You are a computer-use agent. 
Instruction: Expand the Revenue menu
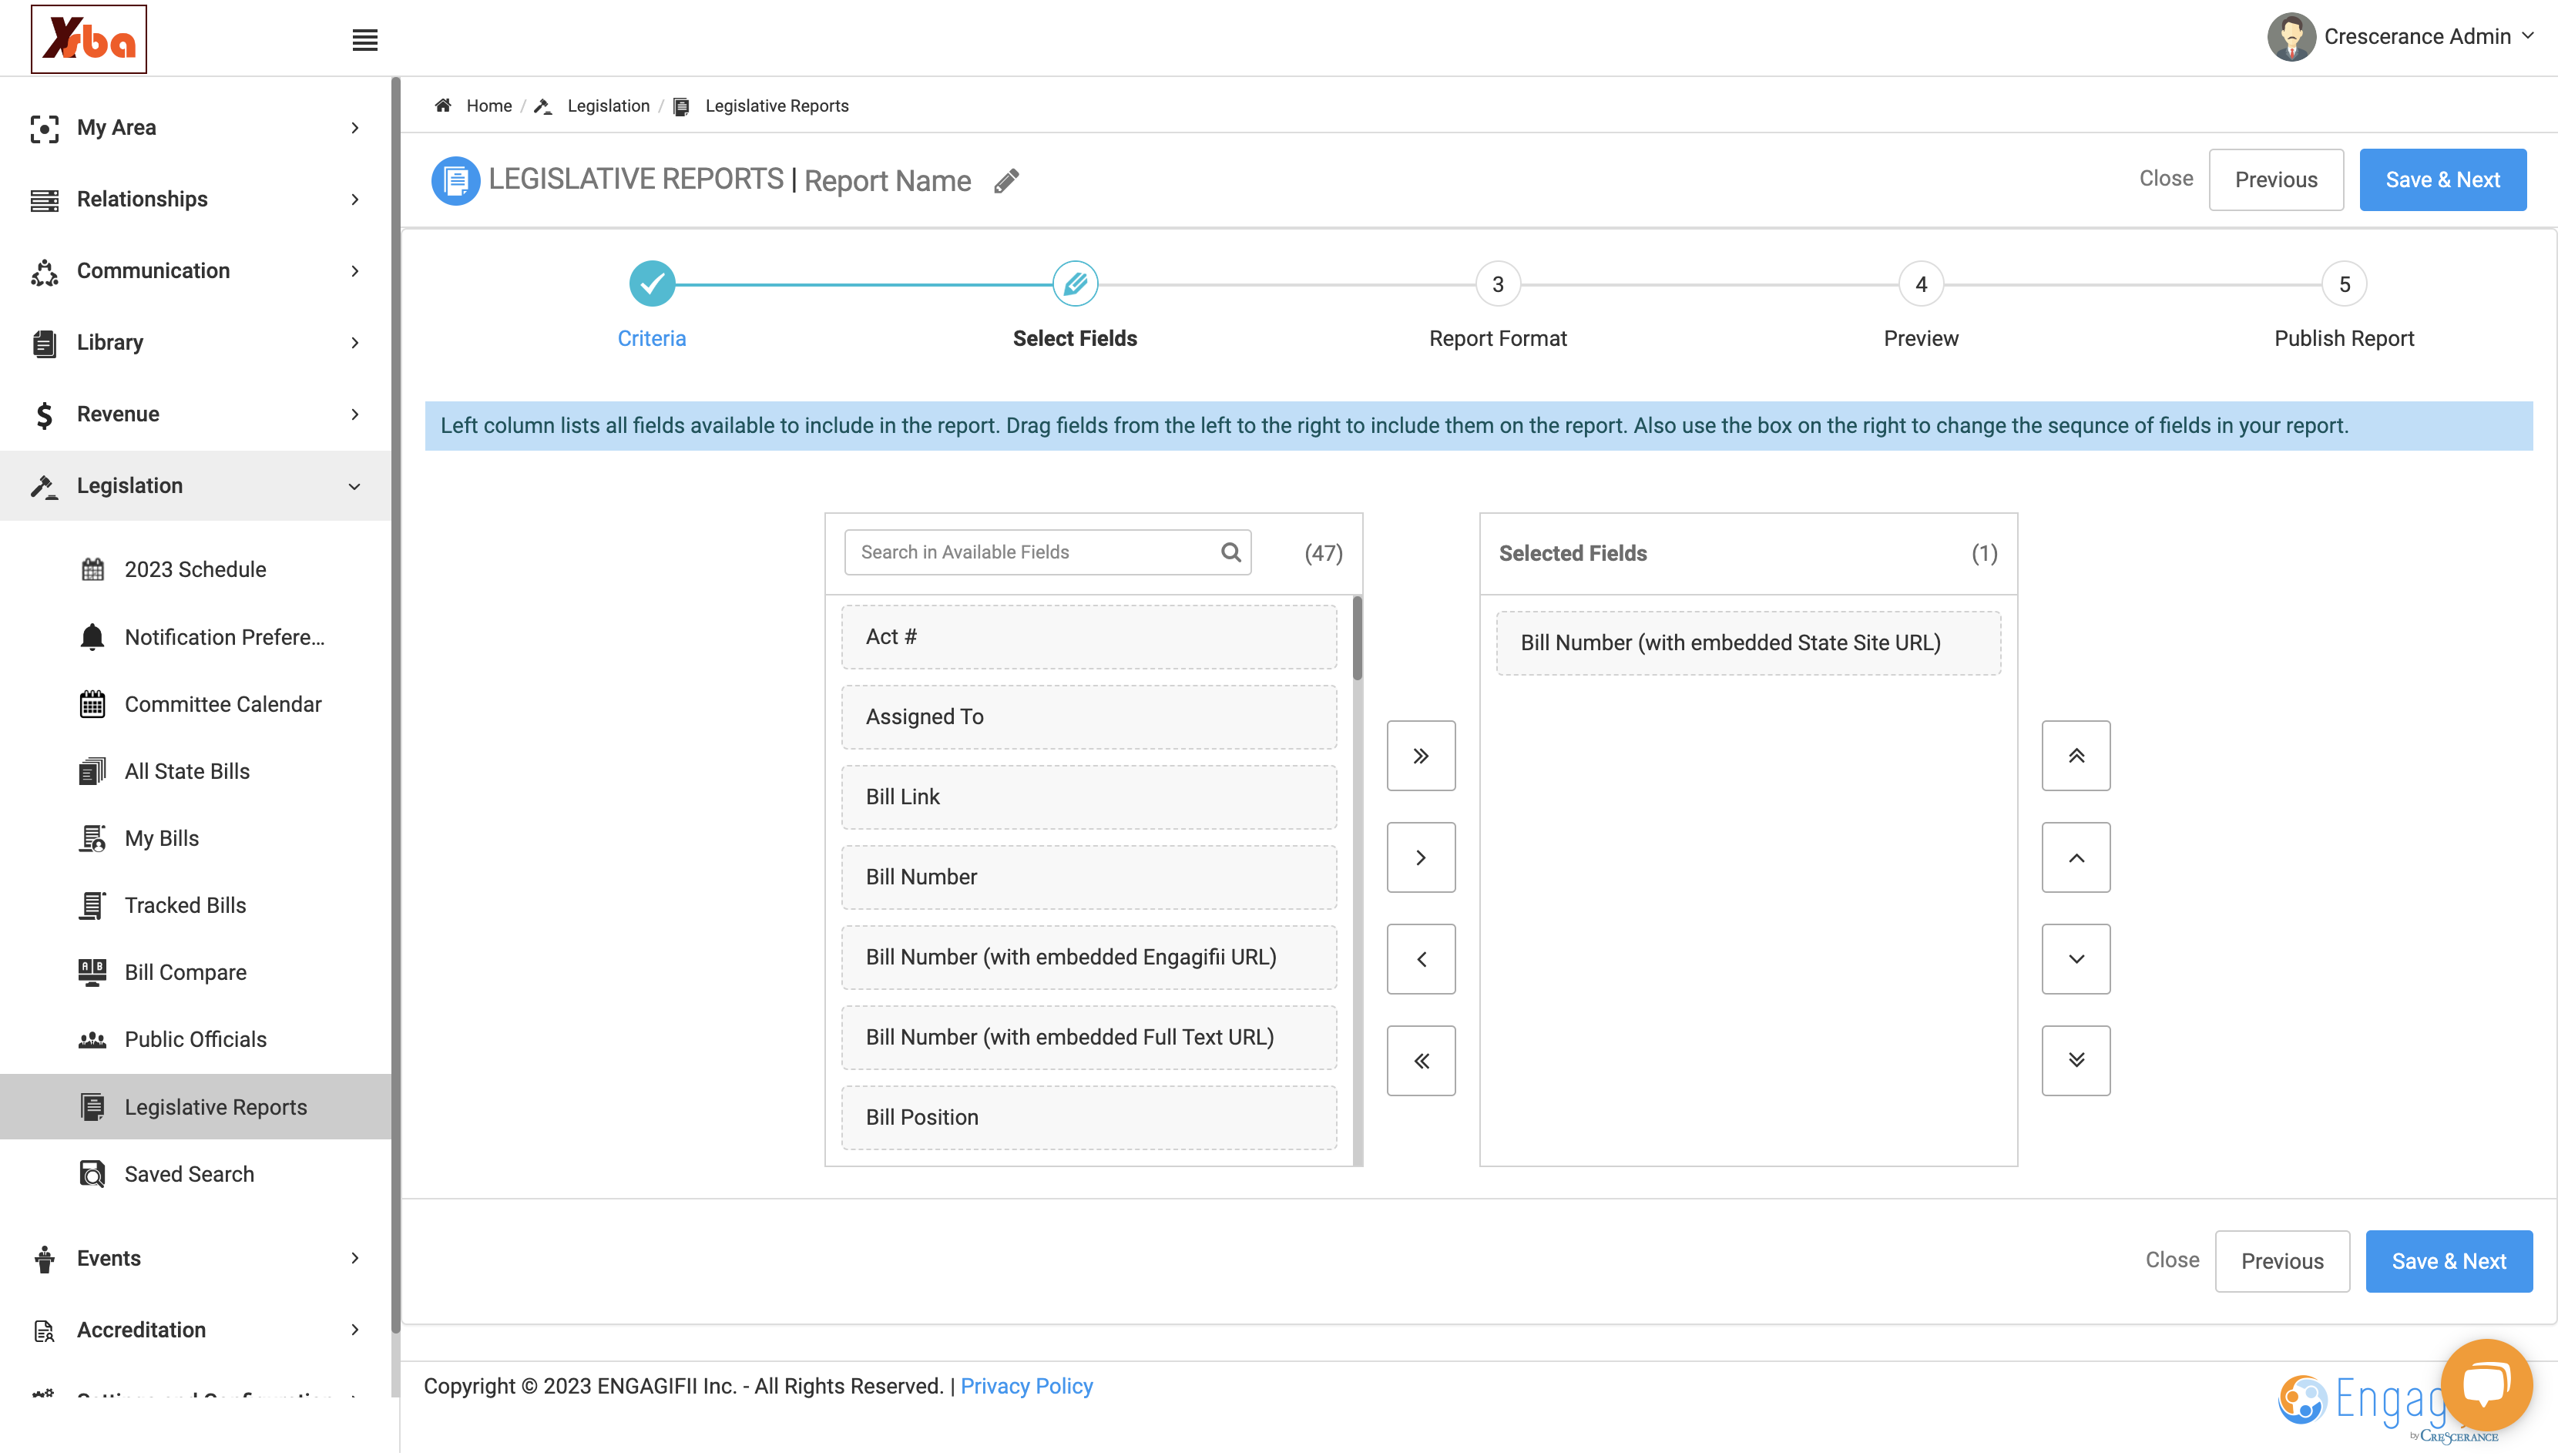[195, 414]
